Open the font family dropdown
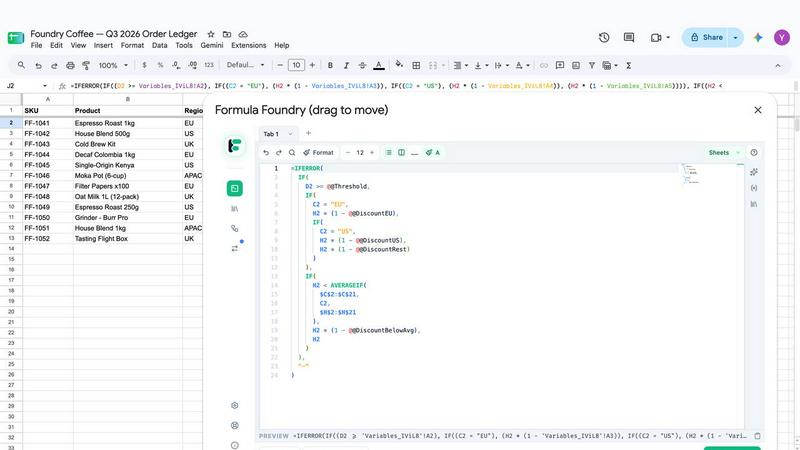Image resolution: width=800 pixels, height=450 pixels. point(245,65)
